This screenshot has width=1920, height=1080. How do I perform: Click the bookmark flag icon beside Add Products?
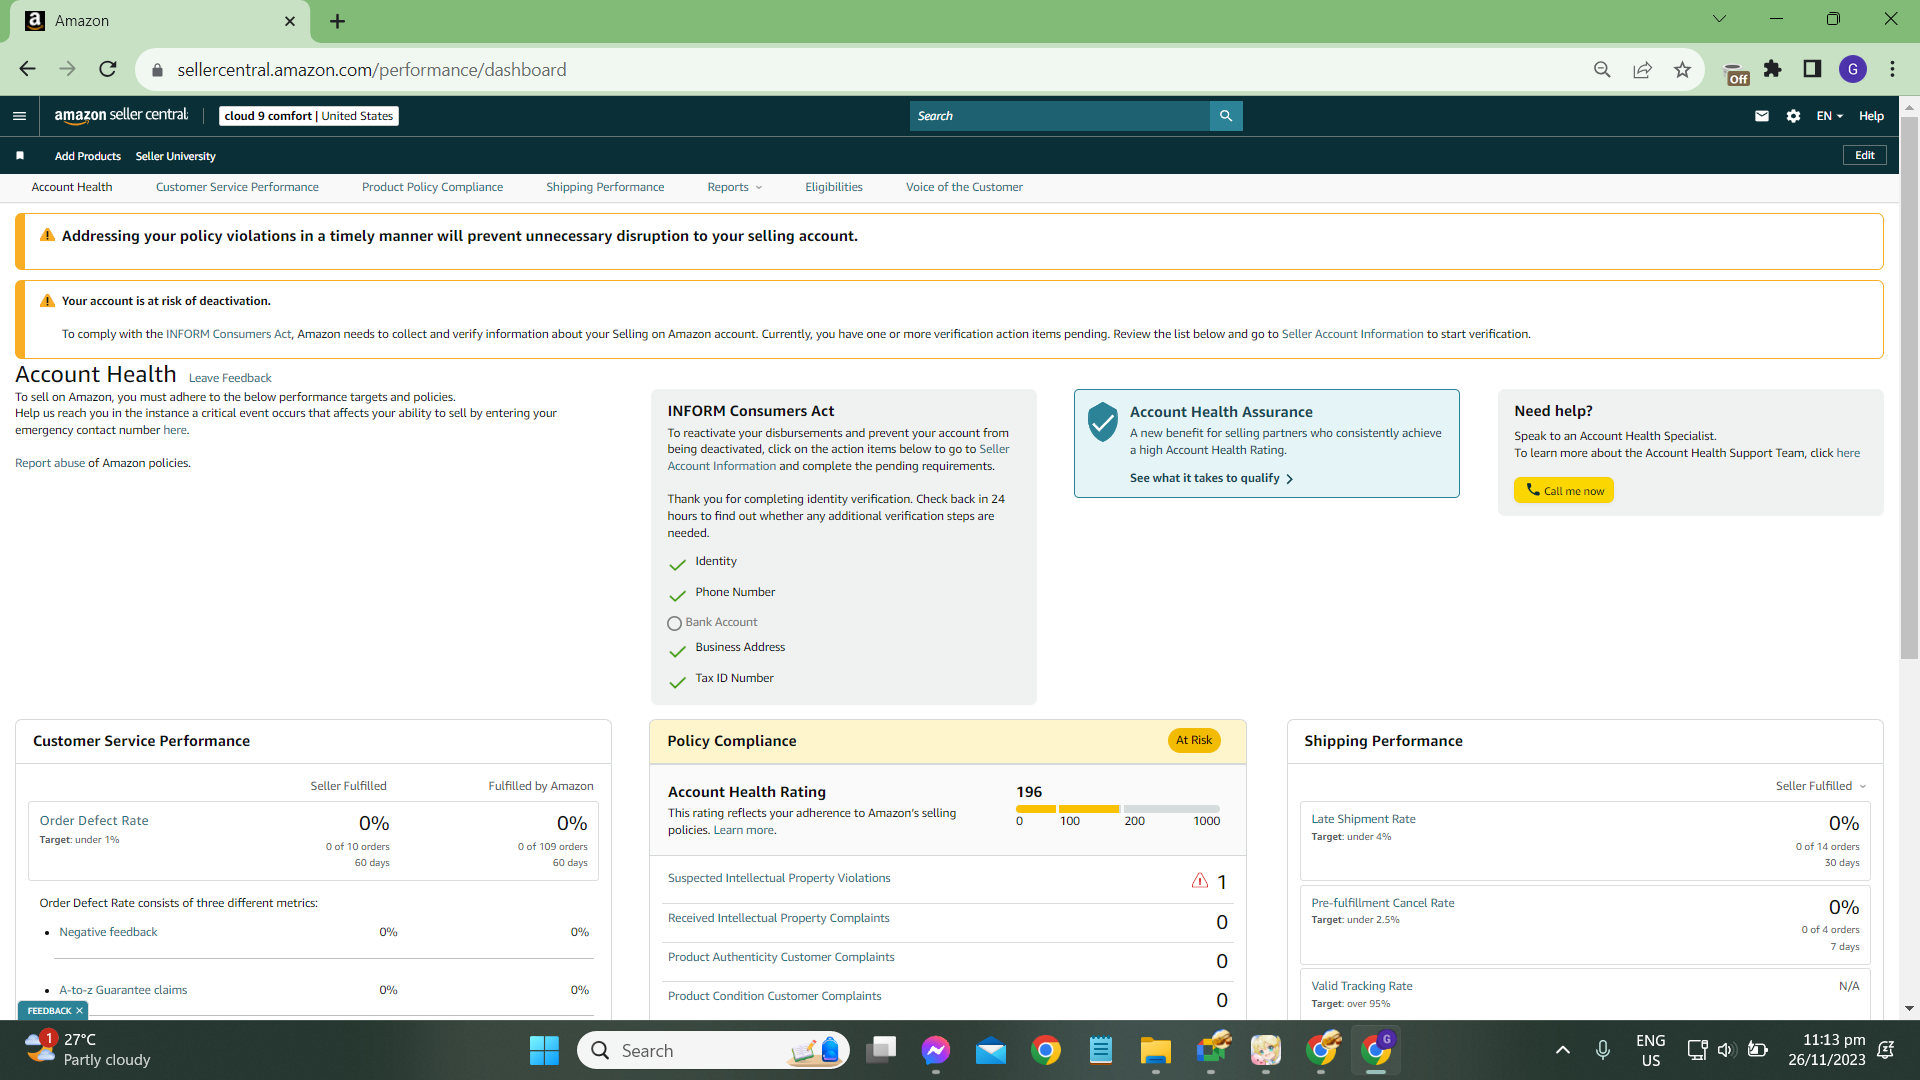[x=20, y=156]
